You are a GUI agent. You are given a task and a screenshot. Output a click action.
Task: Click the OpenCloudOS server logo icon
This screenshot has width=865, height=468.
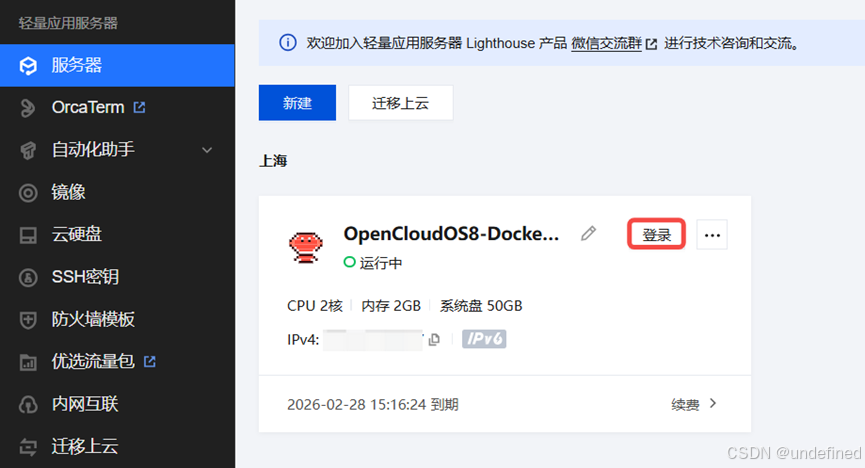306,248
